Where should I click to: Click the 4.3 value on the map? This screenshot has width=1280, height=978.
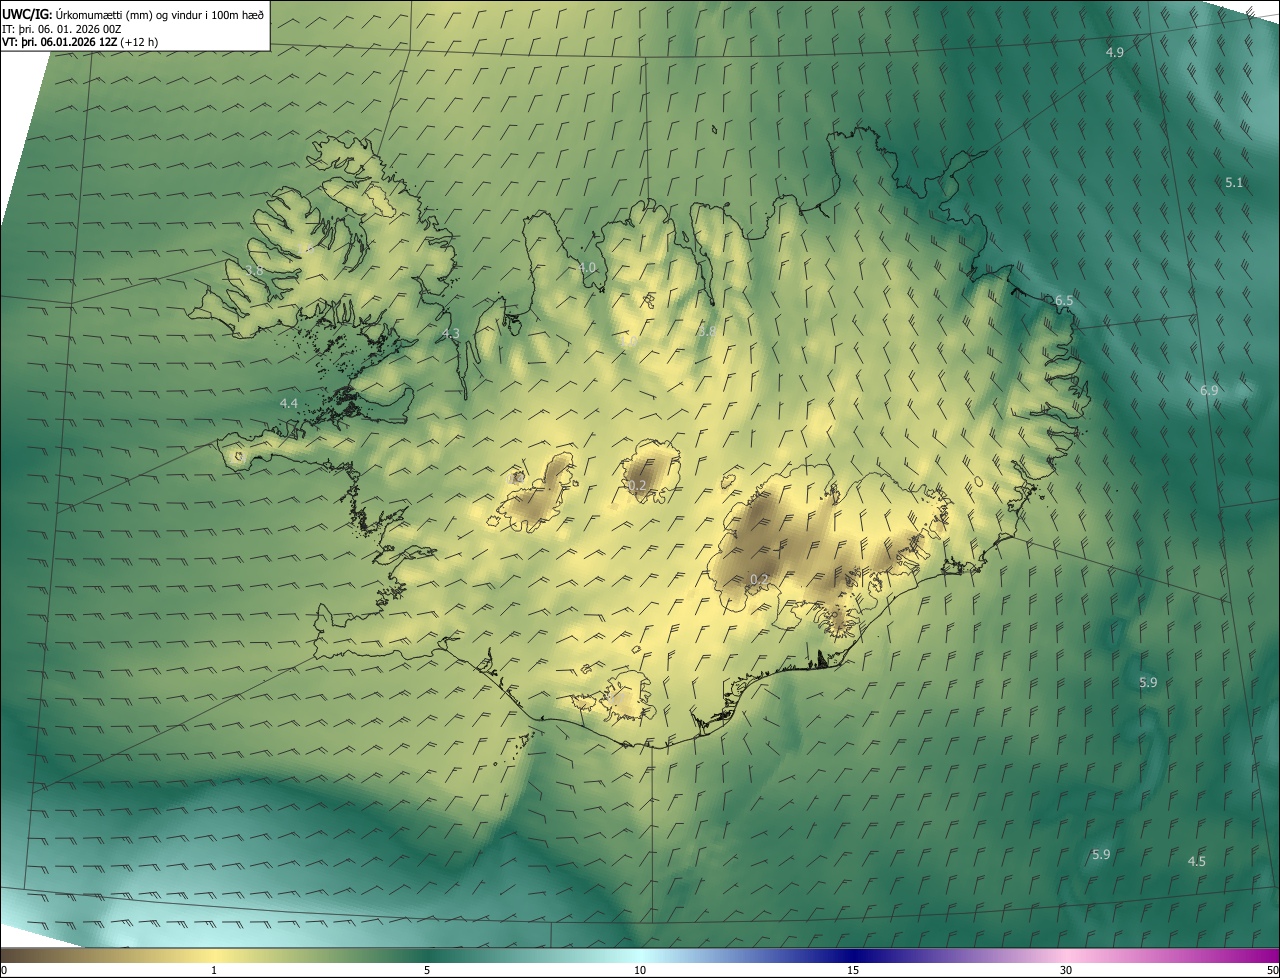pyautogui.click(x=450, y=333)
